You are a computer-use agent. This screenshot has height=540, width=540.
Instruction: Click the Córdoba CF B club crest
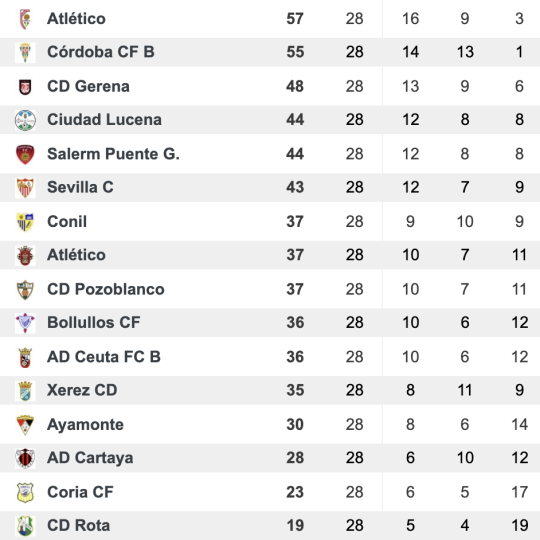pyautogui.click(x=25, y=52)
